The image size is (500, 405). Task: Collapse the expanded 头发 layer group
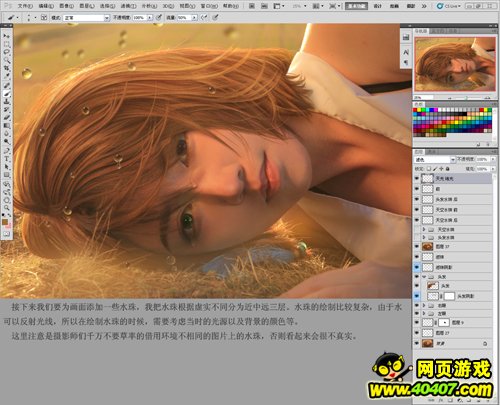click(424, 277)
